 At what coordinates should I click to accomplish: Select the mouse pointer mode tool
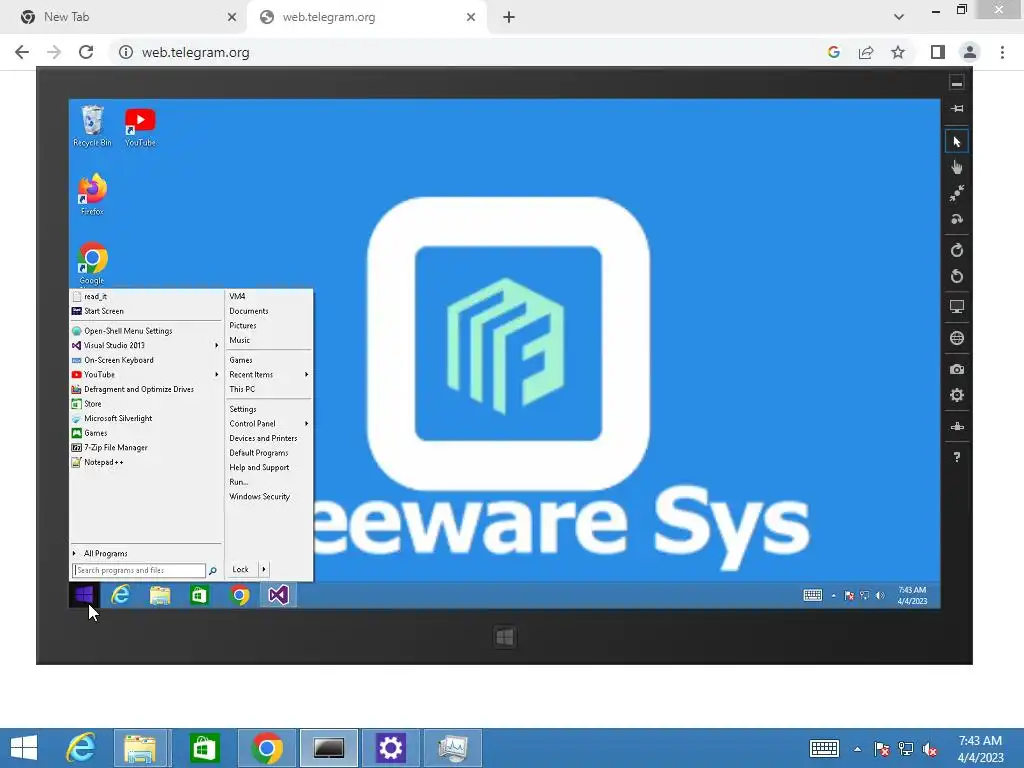(x=957, y=142)
